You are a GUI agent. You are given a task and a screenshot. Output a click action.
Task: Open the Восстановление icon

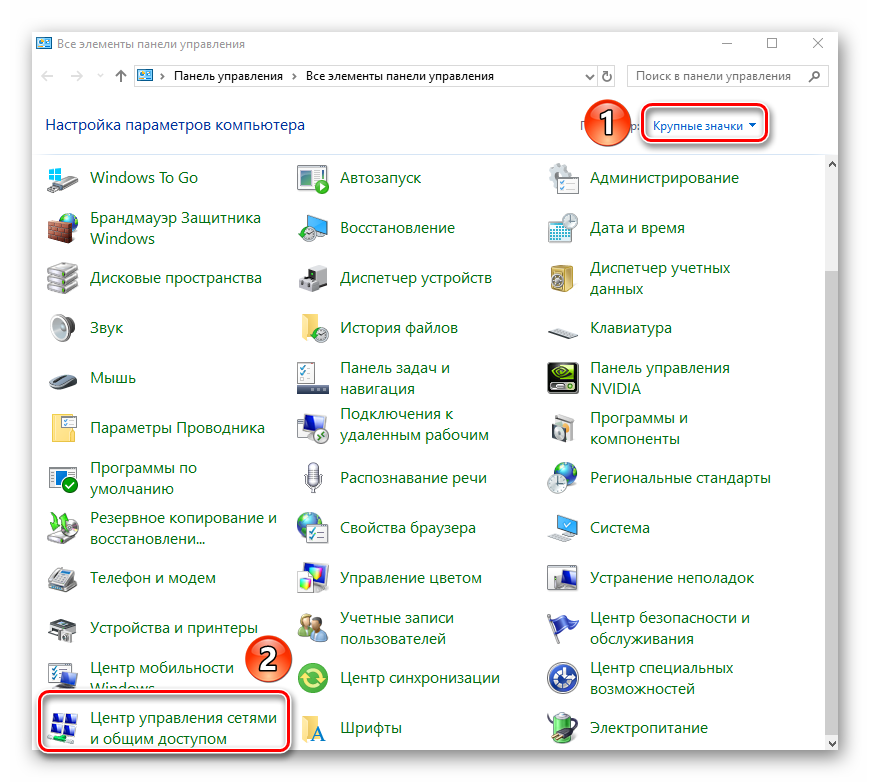(x=312, y=229)
